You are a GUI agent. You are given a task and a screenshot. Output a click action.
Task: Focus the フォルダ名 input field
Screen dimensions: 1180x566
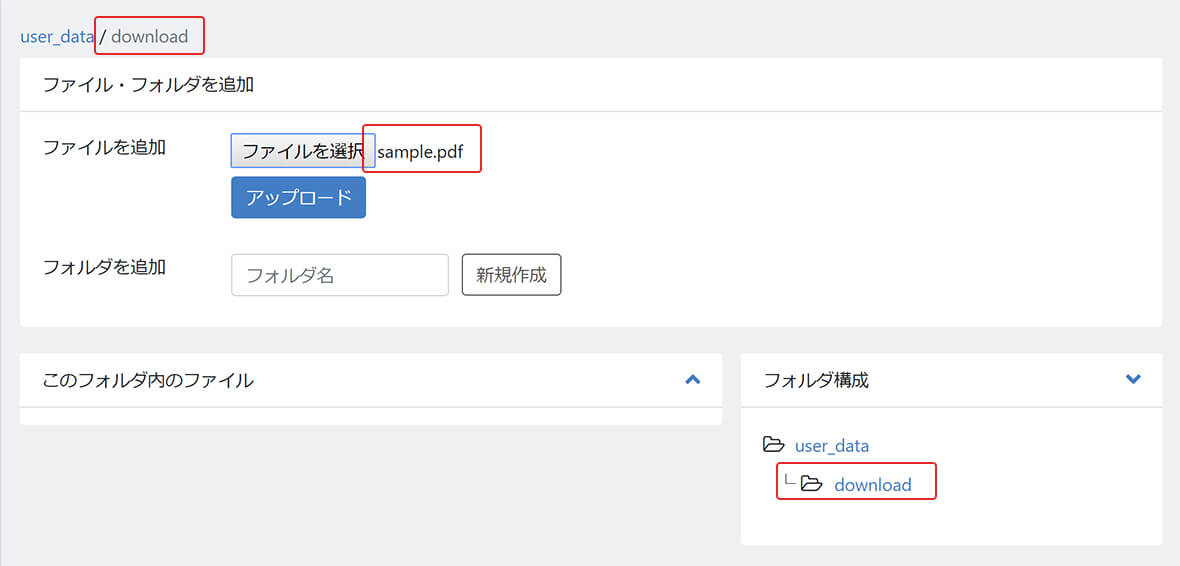(339, 275)
